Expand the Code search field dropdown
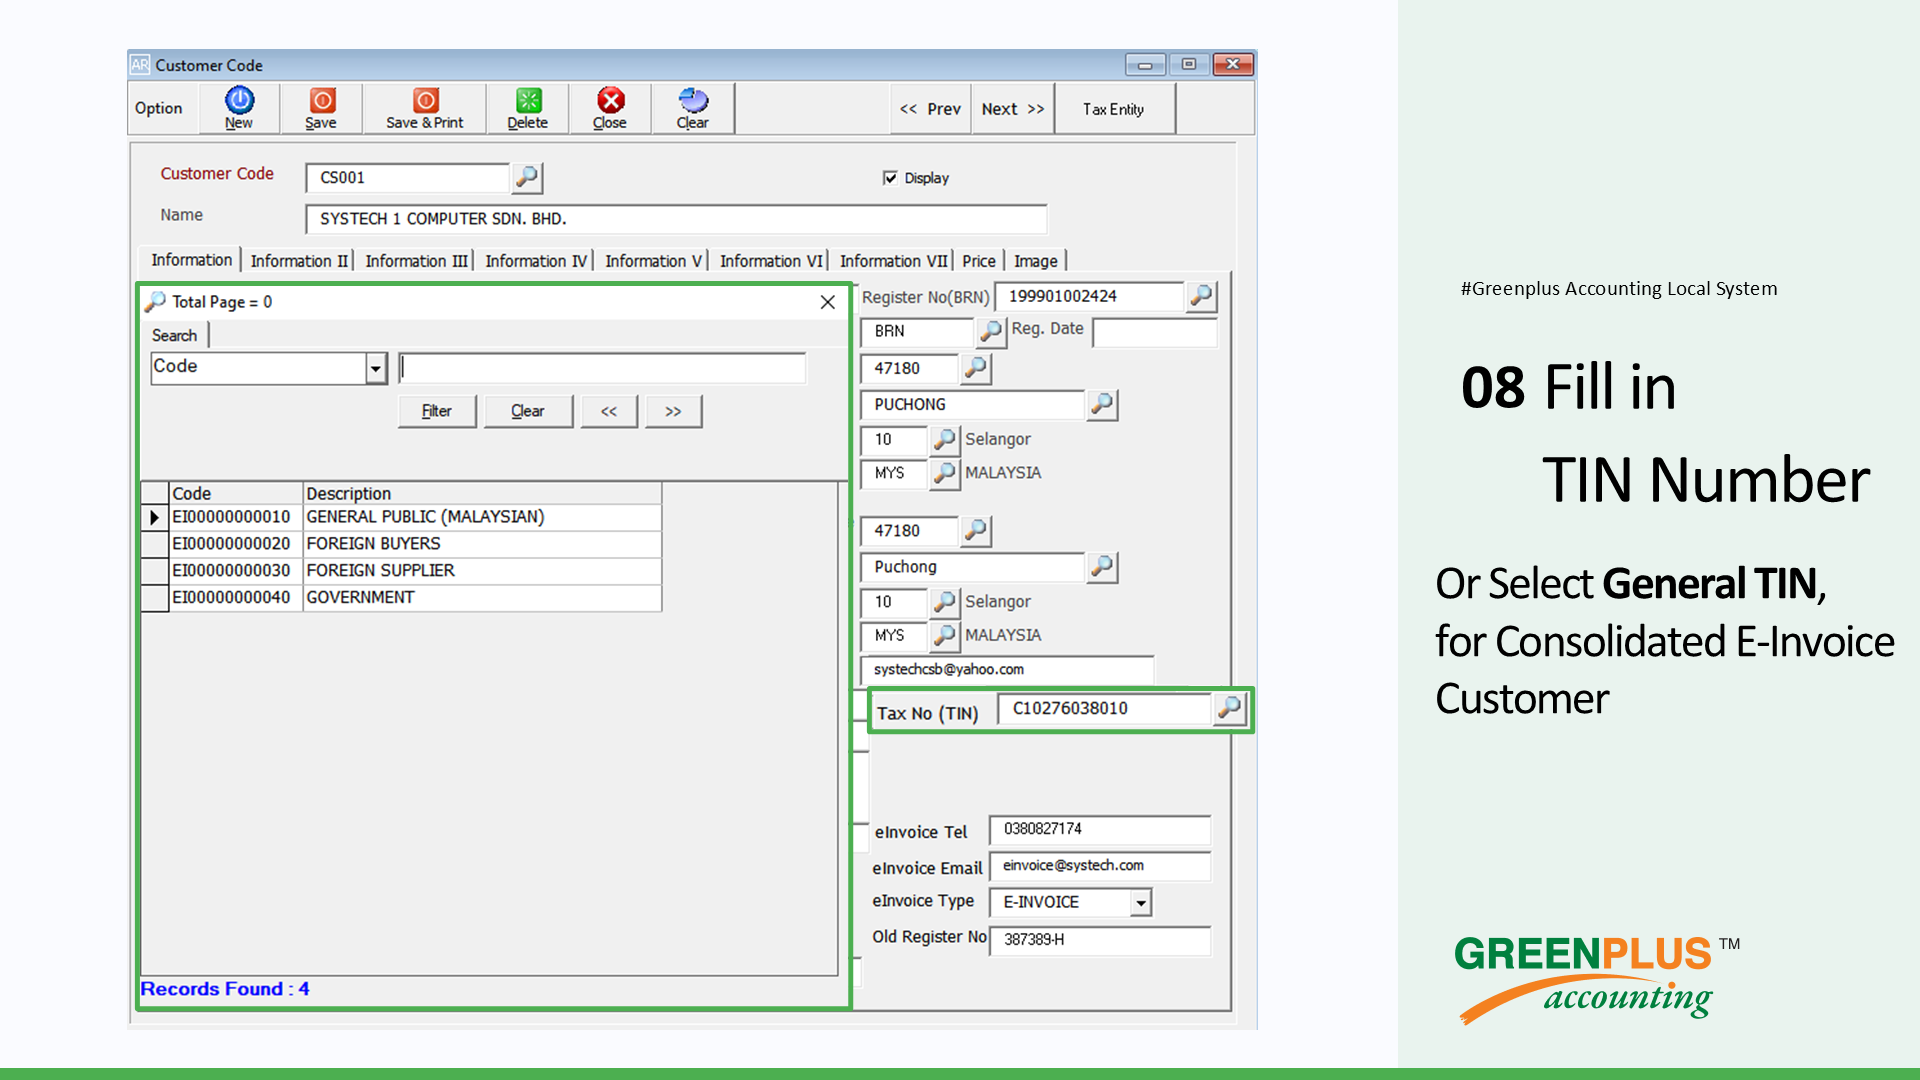 click(x=376, y=368)
